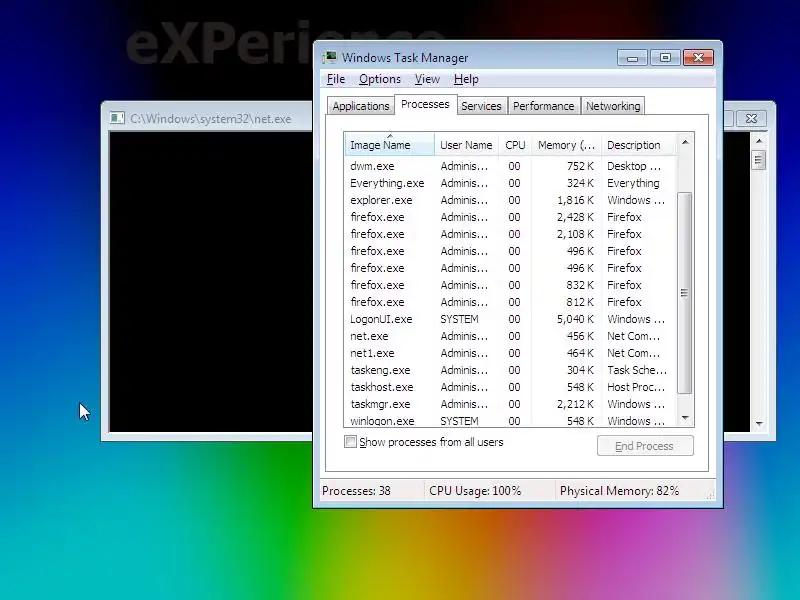
Task: Select the explorer.exe process
Action: pyautogui.click(x=510, y=200)
